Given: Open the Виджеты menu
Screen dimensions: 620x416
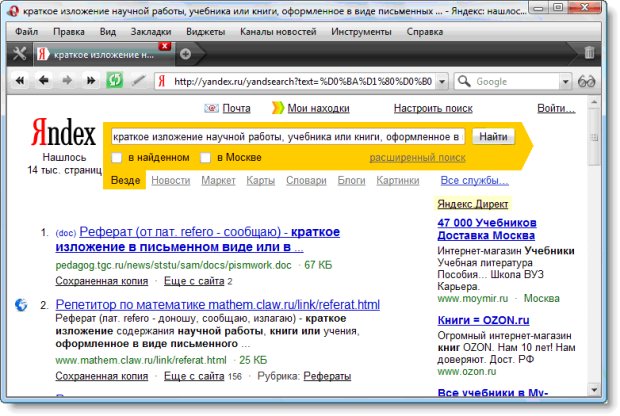Looking at the screenshot, I should click(x=206, y=32).
